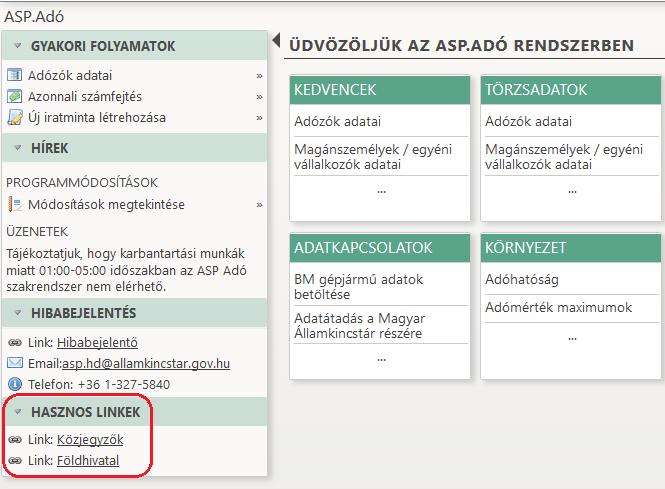The width and height of the screenshot is (665, 489).
Task: Click the chain icon beside Hibabejelentő link
Action: click(x=15, y=342)
